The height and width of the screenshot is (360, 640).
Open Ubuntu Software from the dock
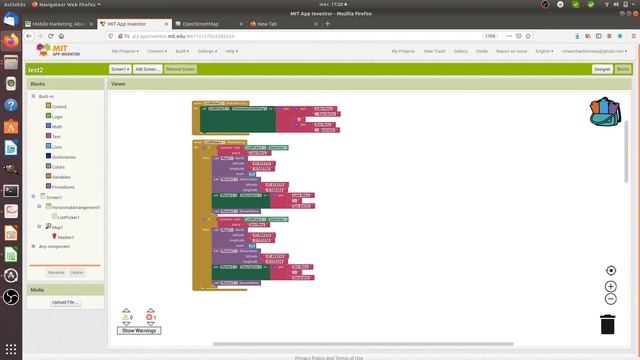11,126
